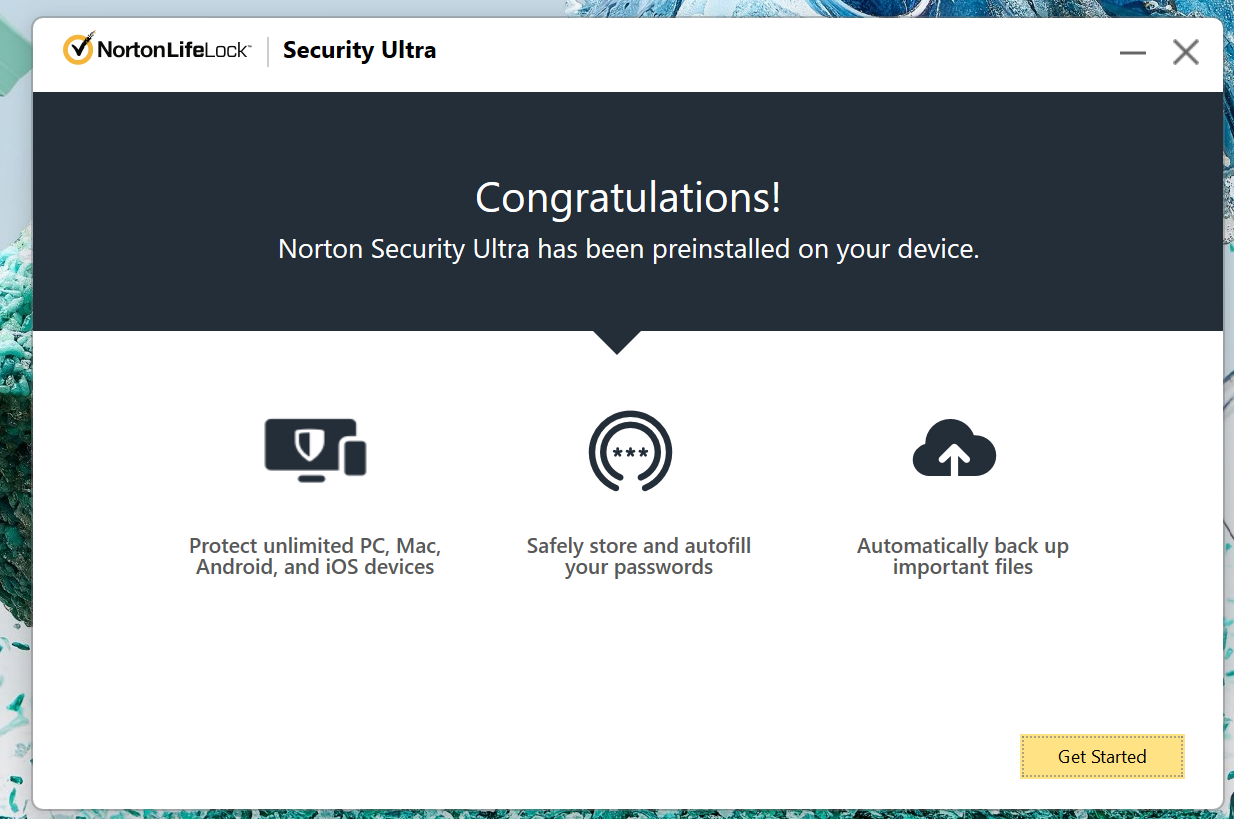The width and height of the screenshot is (1234, 819).
Task: Click the downward triangle pointer below the banner
Action: [x=617, y=342]
